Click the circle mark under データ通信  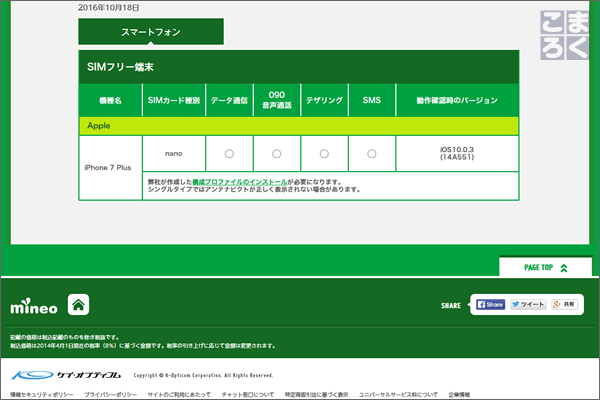[x=229, y=153]
